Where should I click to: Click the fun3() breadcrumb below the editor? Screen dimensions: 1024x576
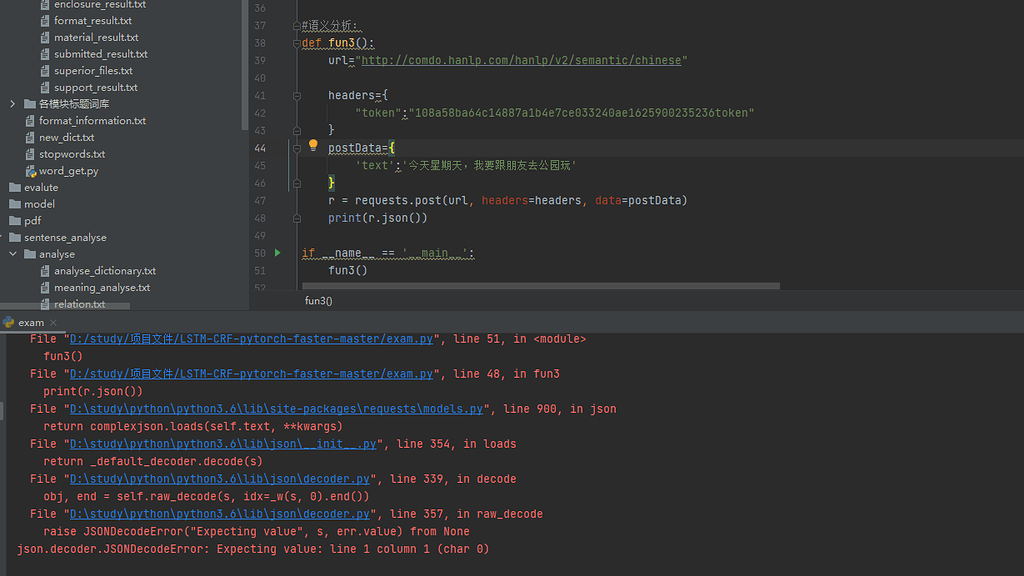coord(317,300)
